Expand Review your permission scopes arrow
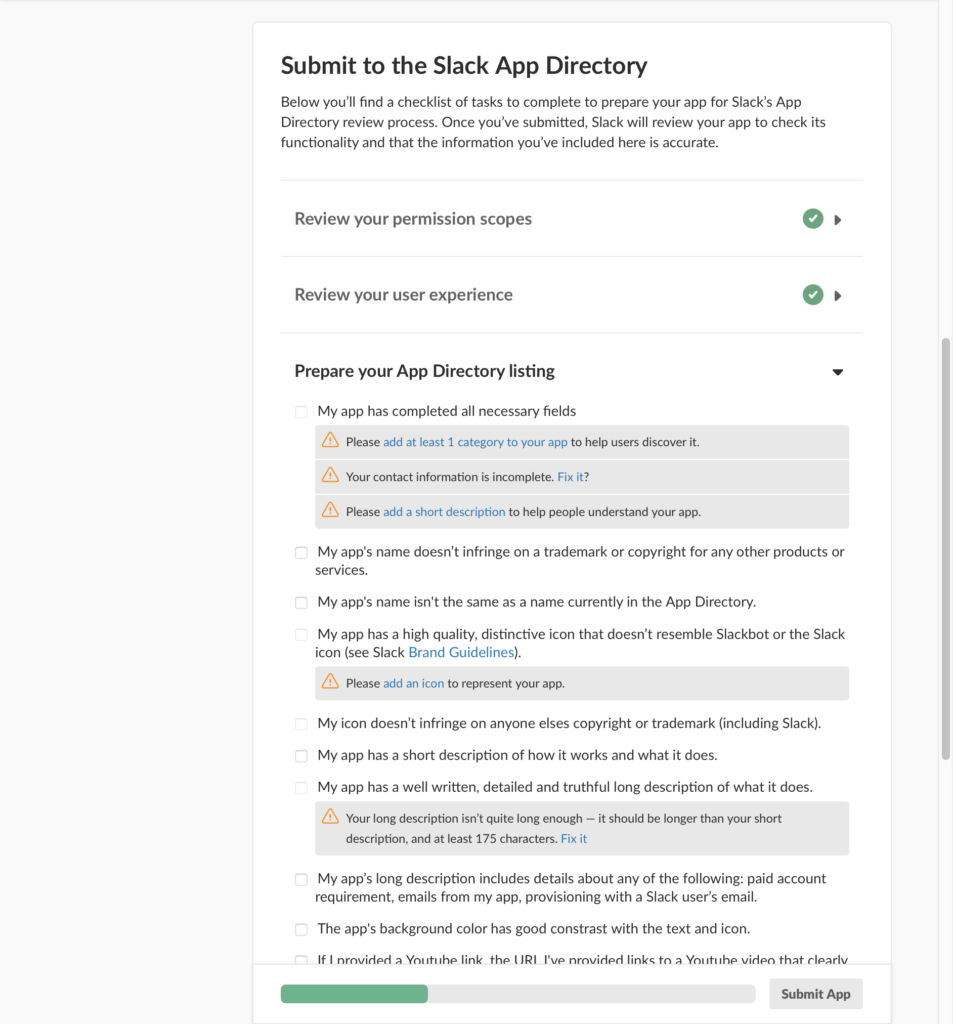Image resolution: width=953 pixels, height=1024 pixels. pos(838,220)
